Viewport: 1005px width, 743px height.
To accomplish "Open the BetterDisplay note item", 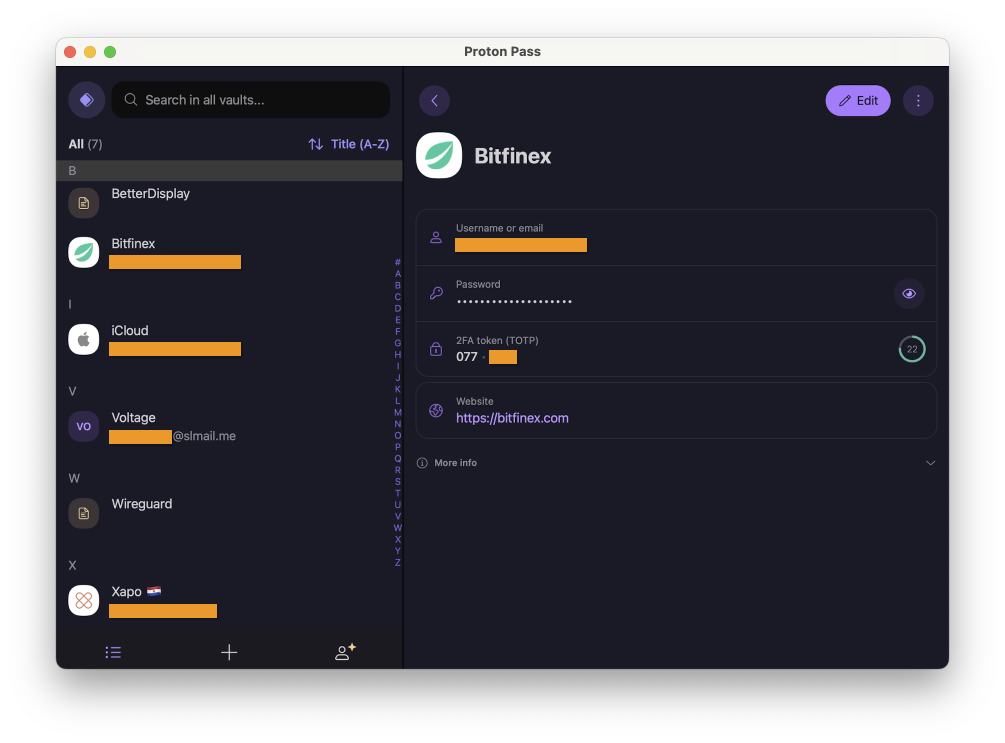I will (229, 203).
